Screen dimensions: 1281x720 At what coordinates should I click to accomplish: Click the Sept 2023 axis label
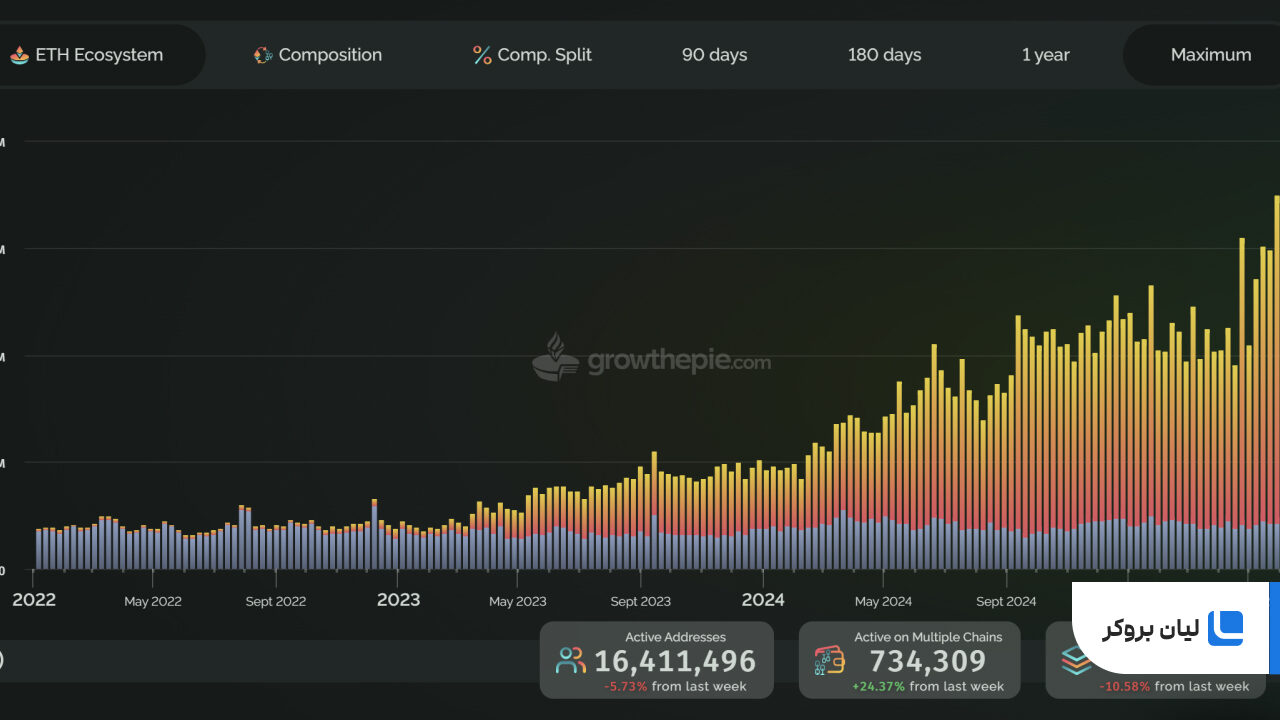pyautogui.click(x=641, y=601)
